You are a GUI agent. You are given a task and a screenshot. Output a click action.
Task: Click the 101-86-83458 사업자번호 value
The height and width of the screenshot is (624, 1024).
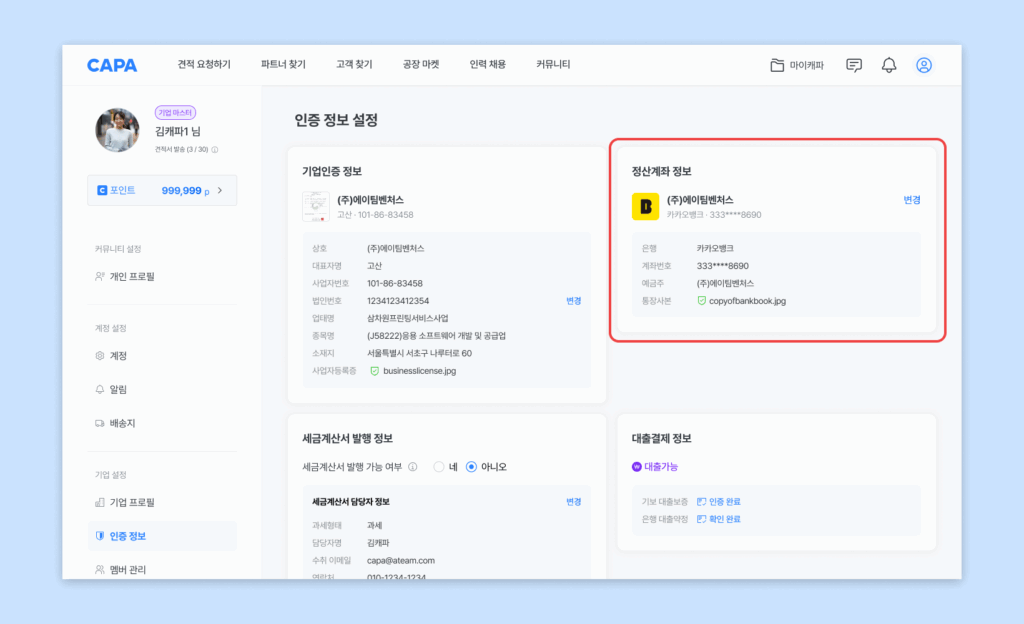coord(394,283)
